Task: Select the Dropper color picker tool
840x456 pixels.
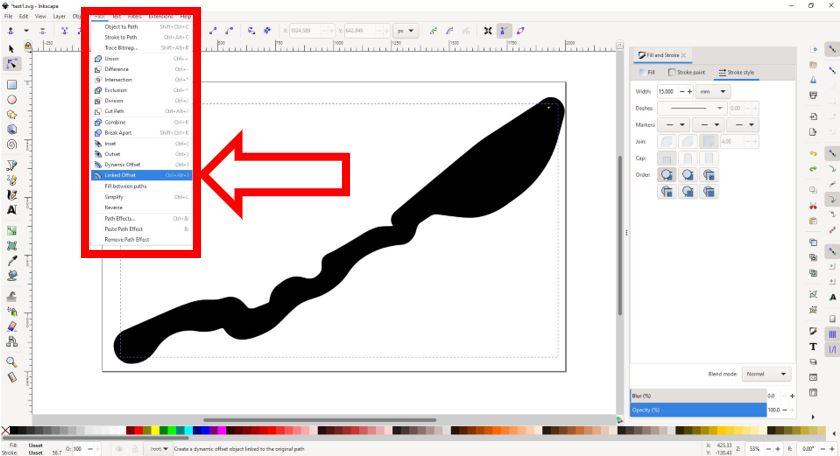Action: point(11,261)
